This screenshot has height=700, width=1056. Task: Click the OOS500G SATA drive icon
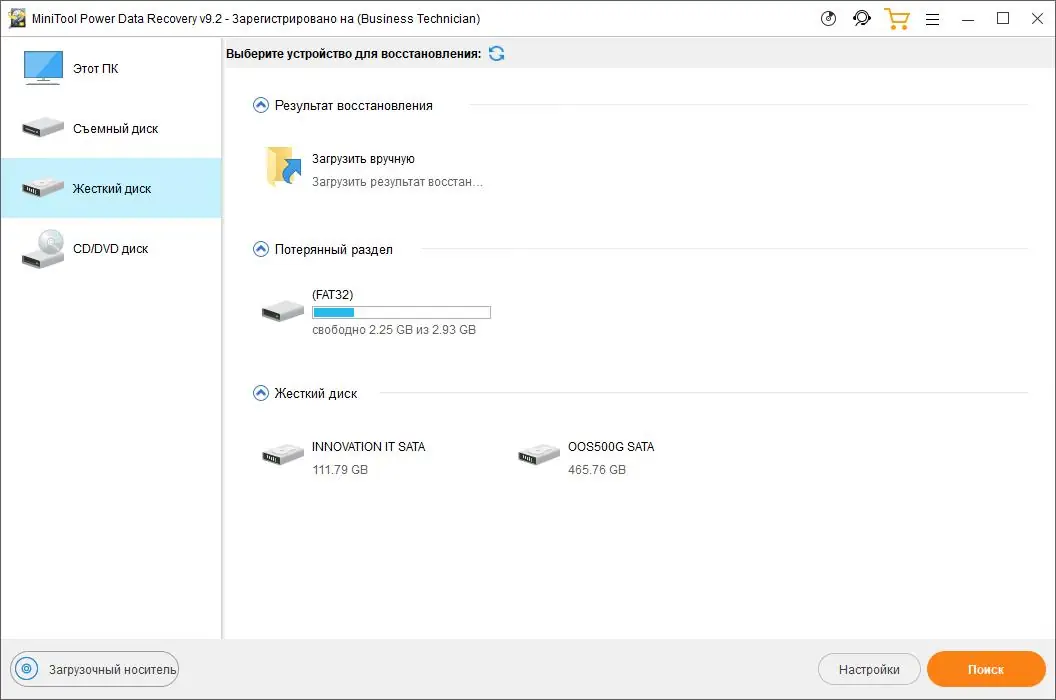(539, 455)
